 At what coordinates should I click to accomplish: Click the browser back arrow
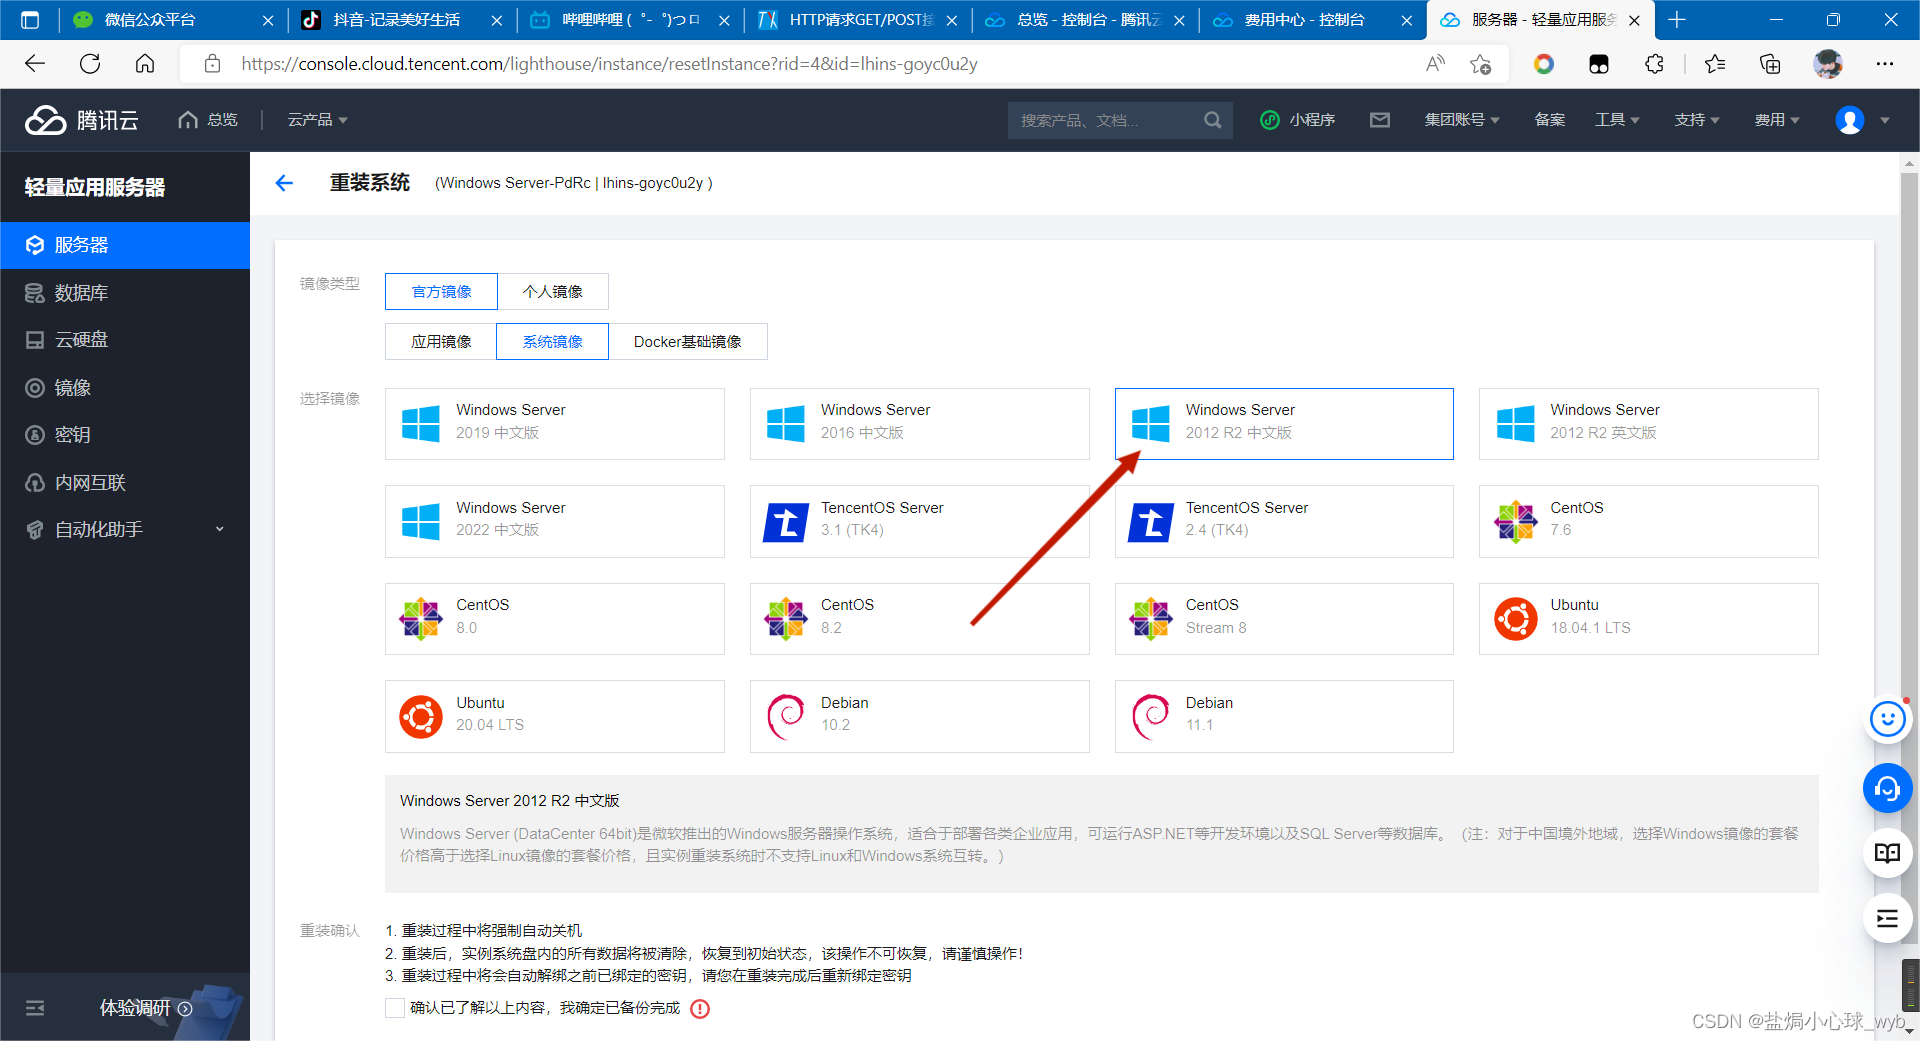pyautogui.click(x=35, y=64)
